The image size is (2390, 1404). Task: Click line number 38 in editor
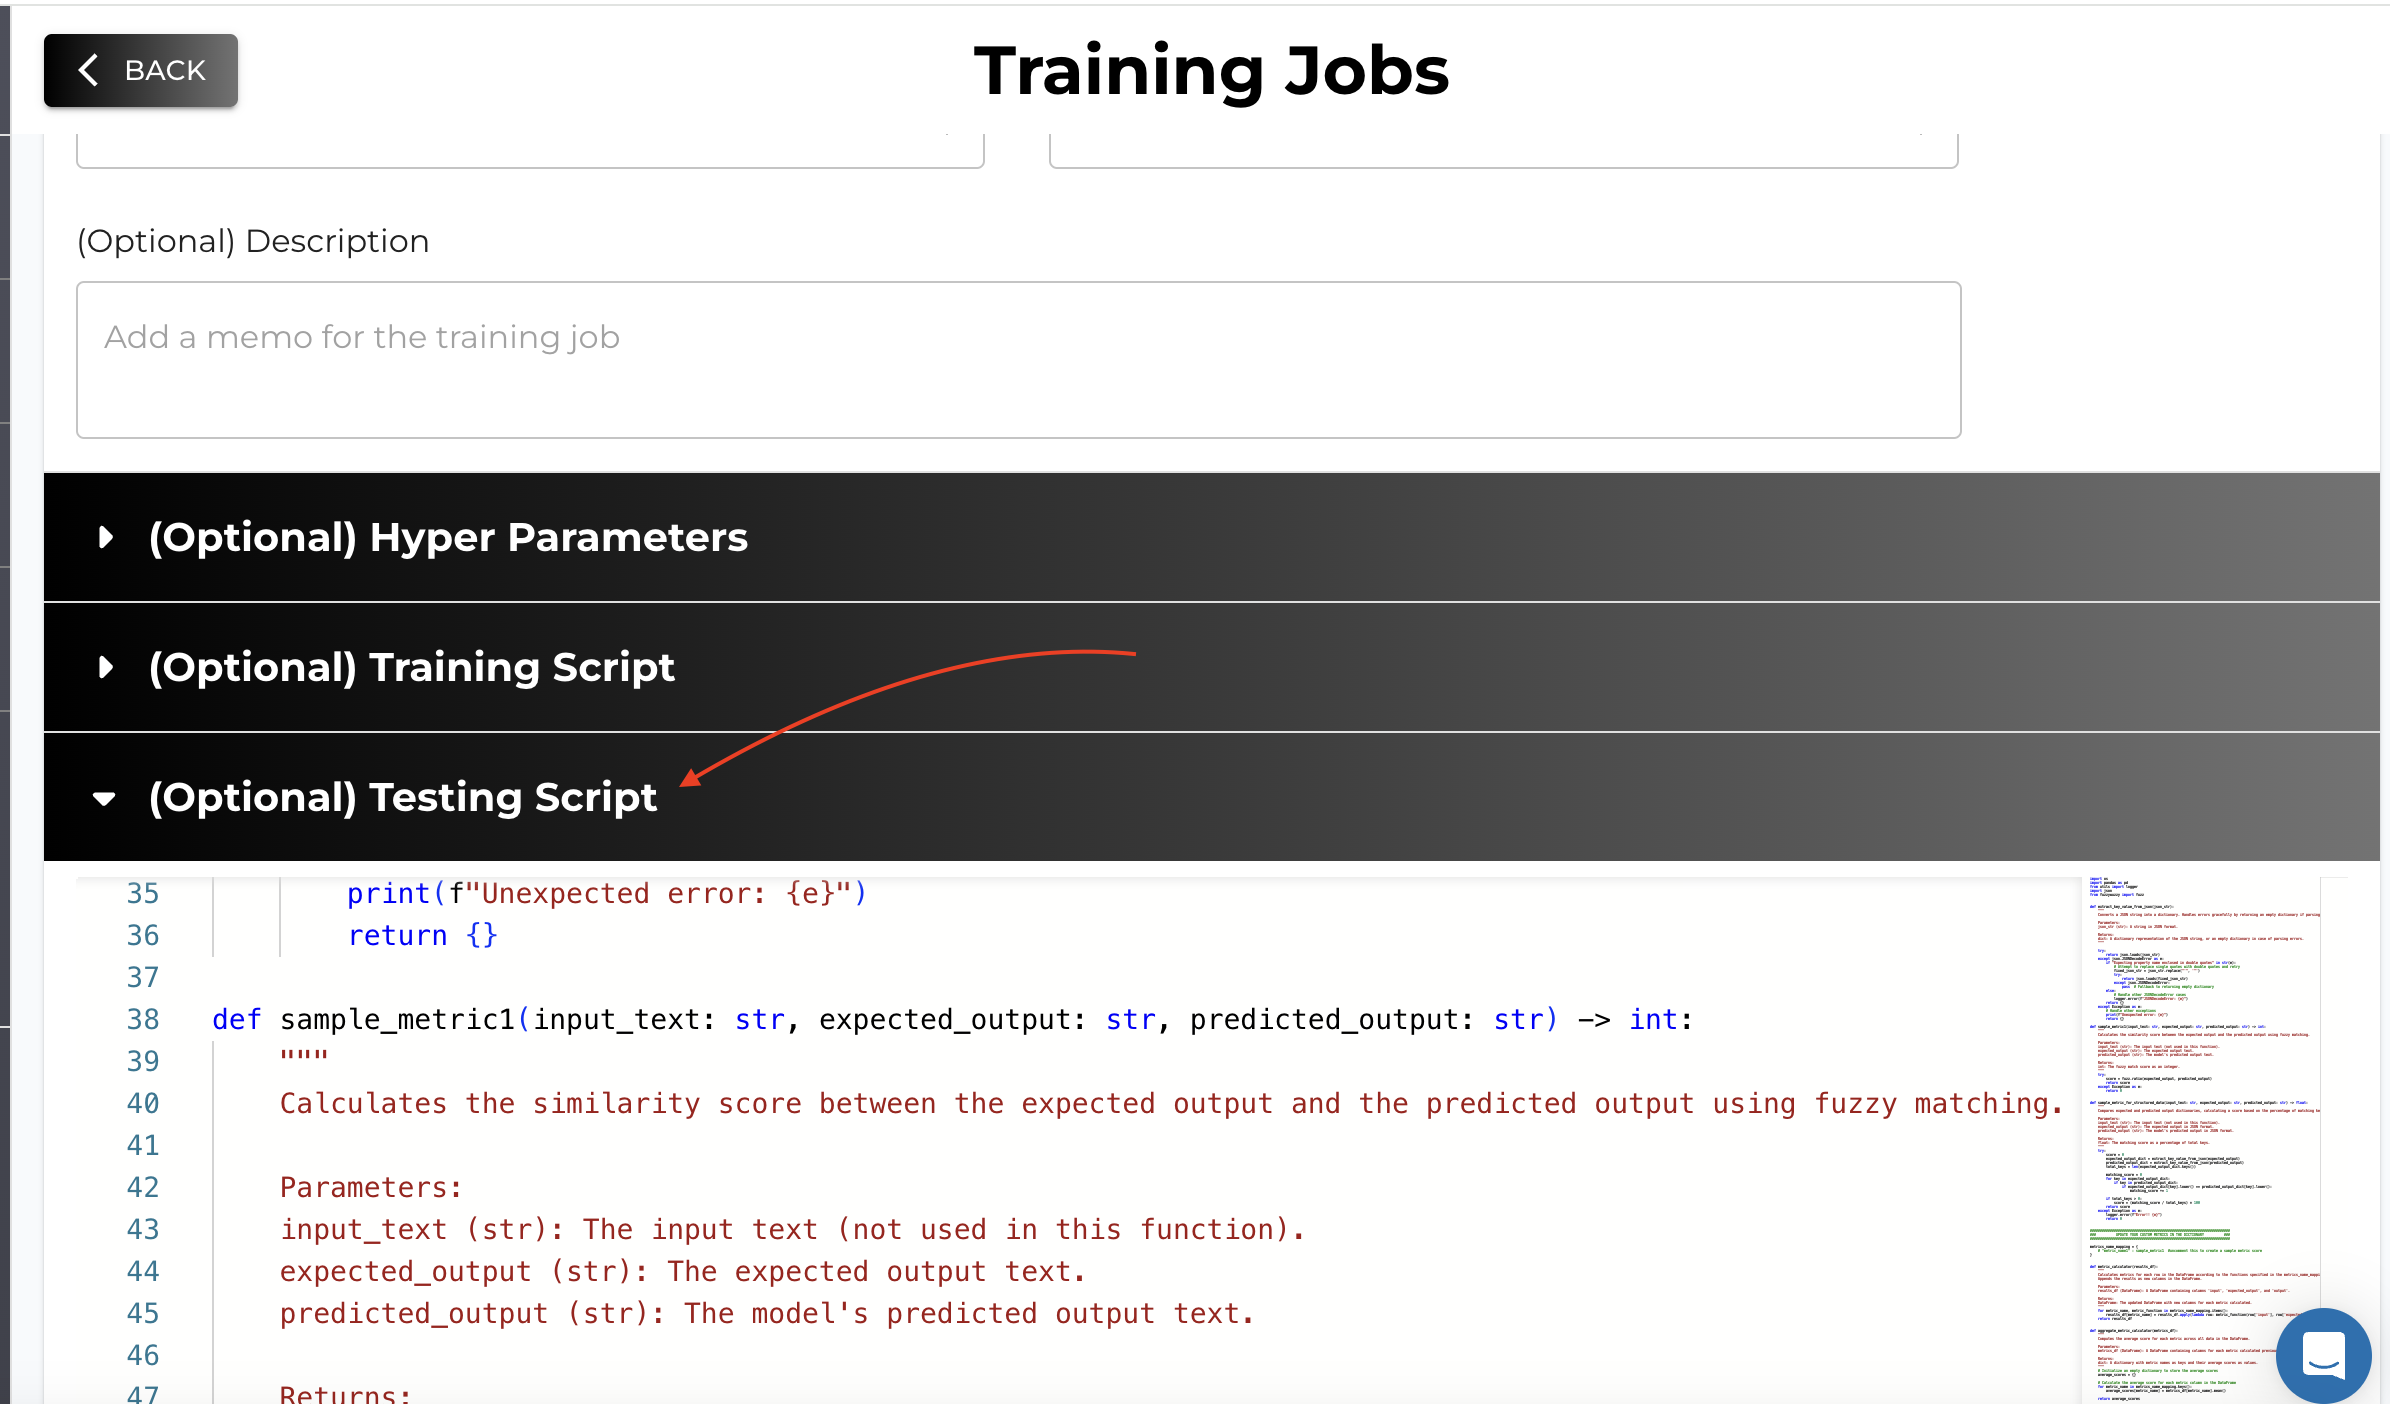click(143, 1019)
